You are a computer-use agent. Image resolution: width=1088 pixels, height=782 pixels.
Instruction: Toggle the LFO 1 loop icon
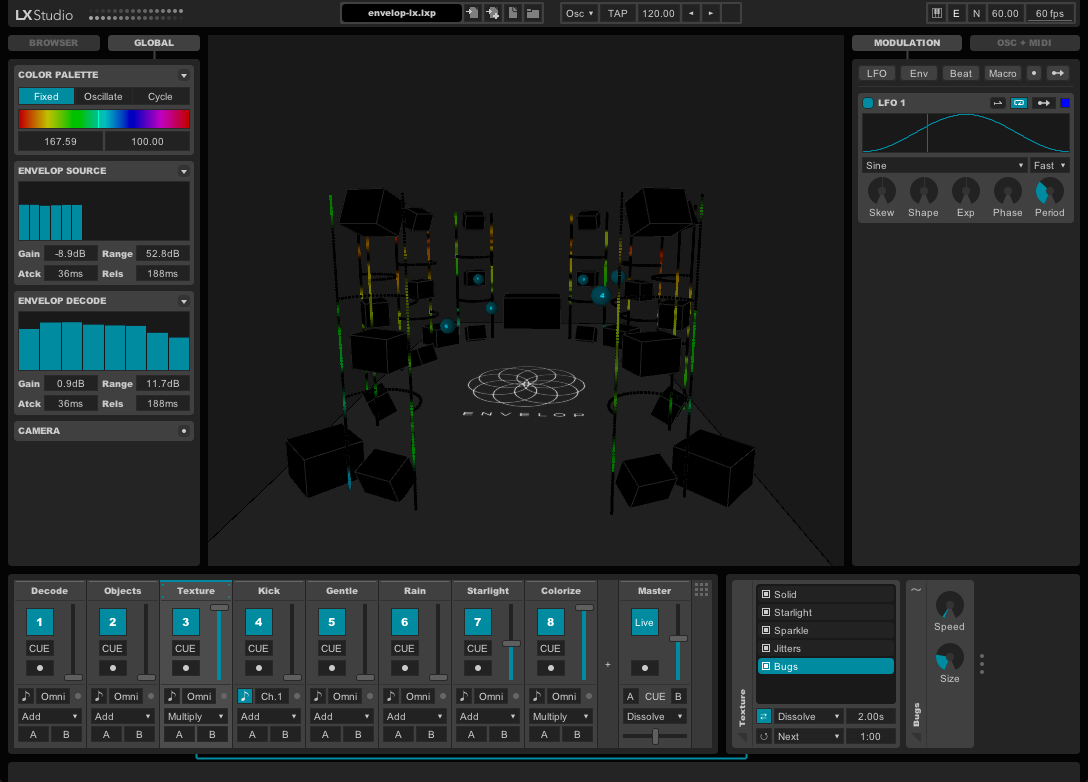(1019, 103)
